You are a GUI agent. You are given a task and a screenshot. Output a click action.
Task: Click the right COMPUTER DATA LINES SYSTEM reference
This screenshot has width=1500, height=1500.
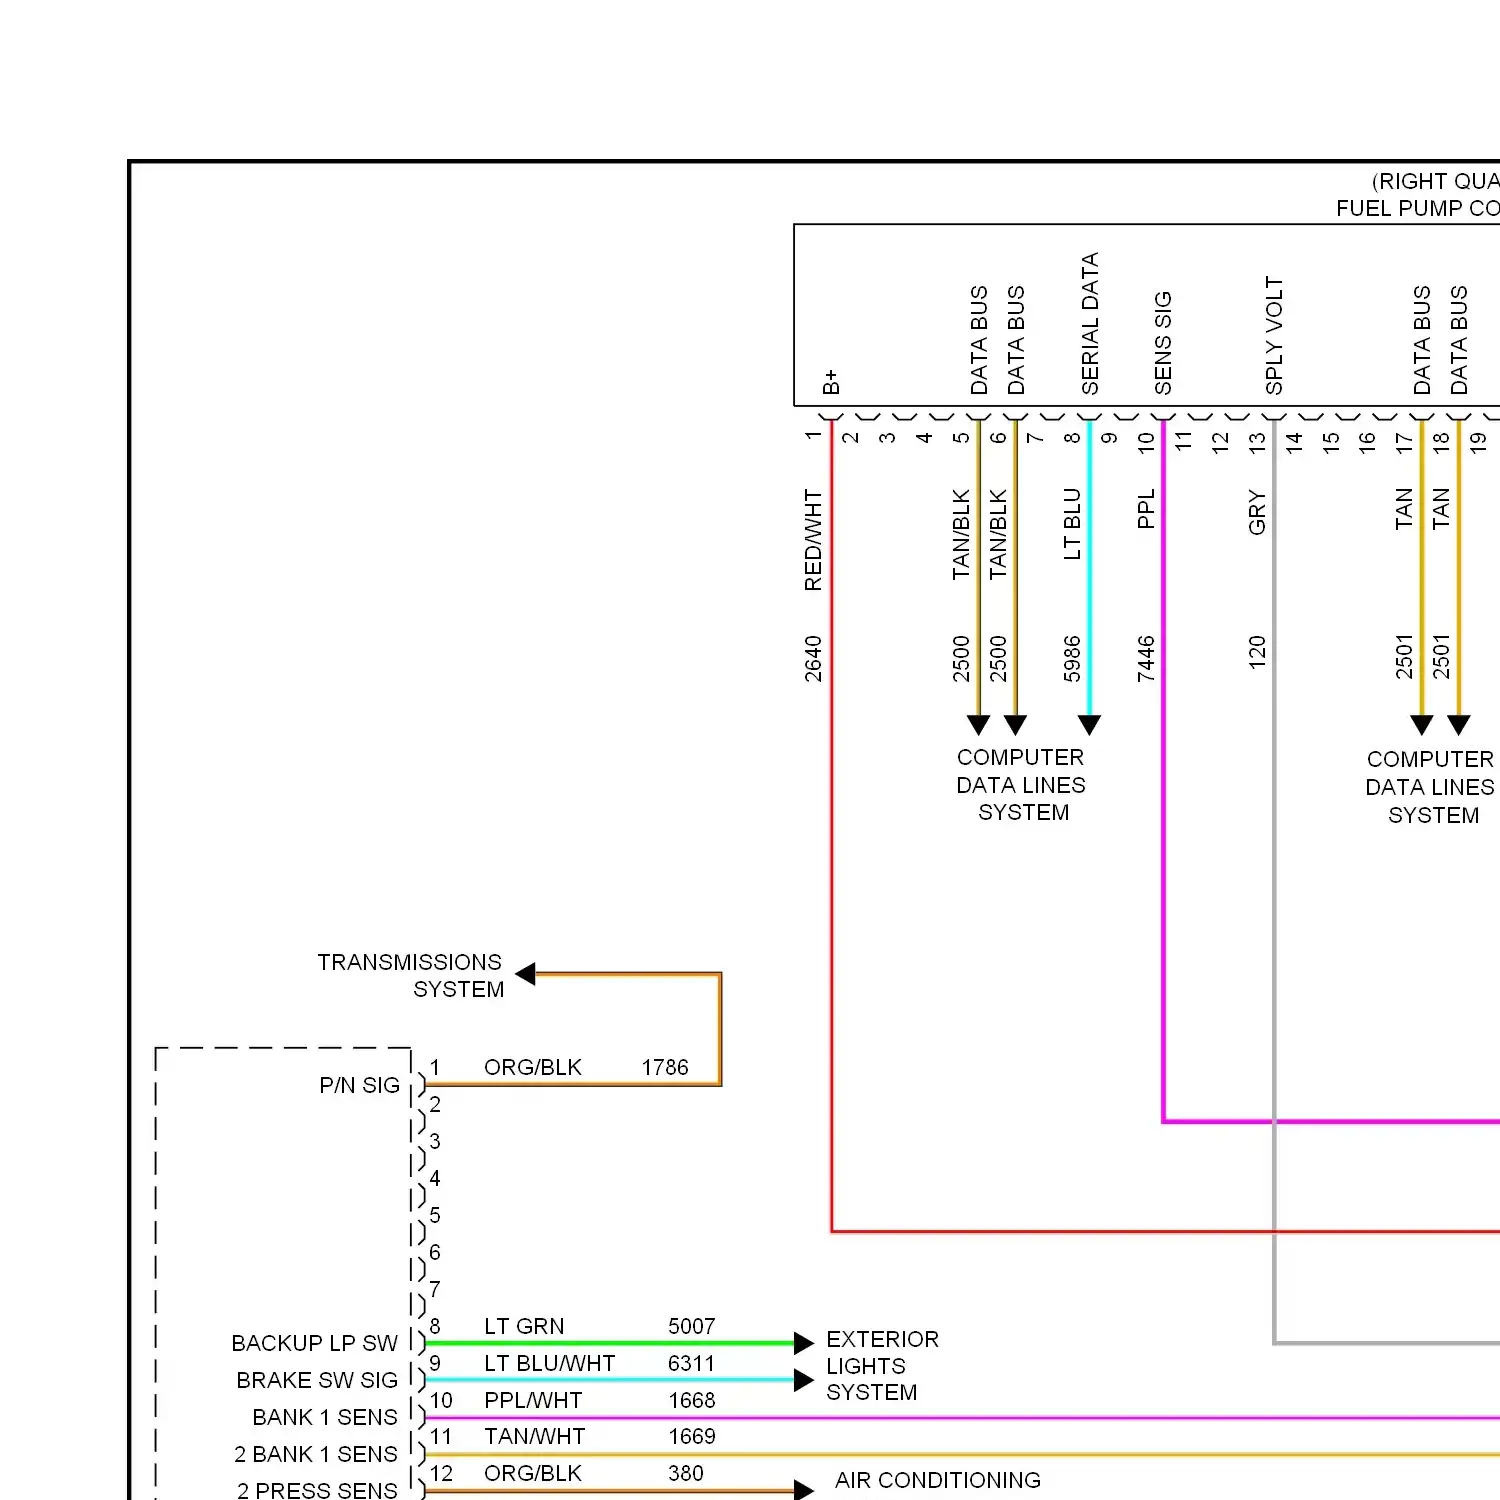(x=1431, y=787)
